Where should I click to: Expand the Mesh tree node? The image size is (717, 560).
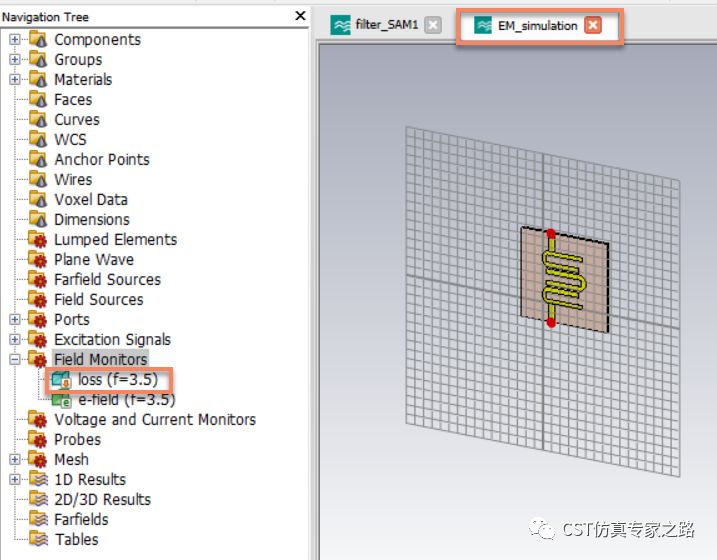[x=15, y=459]
